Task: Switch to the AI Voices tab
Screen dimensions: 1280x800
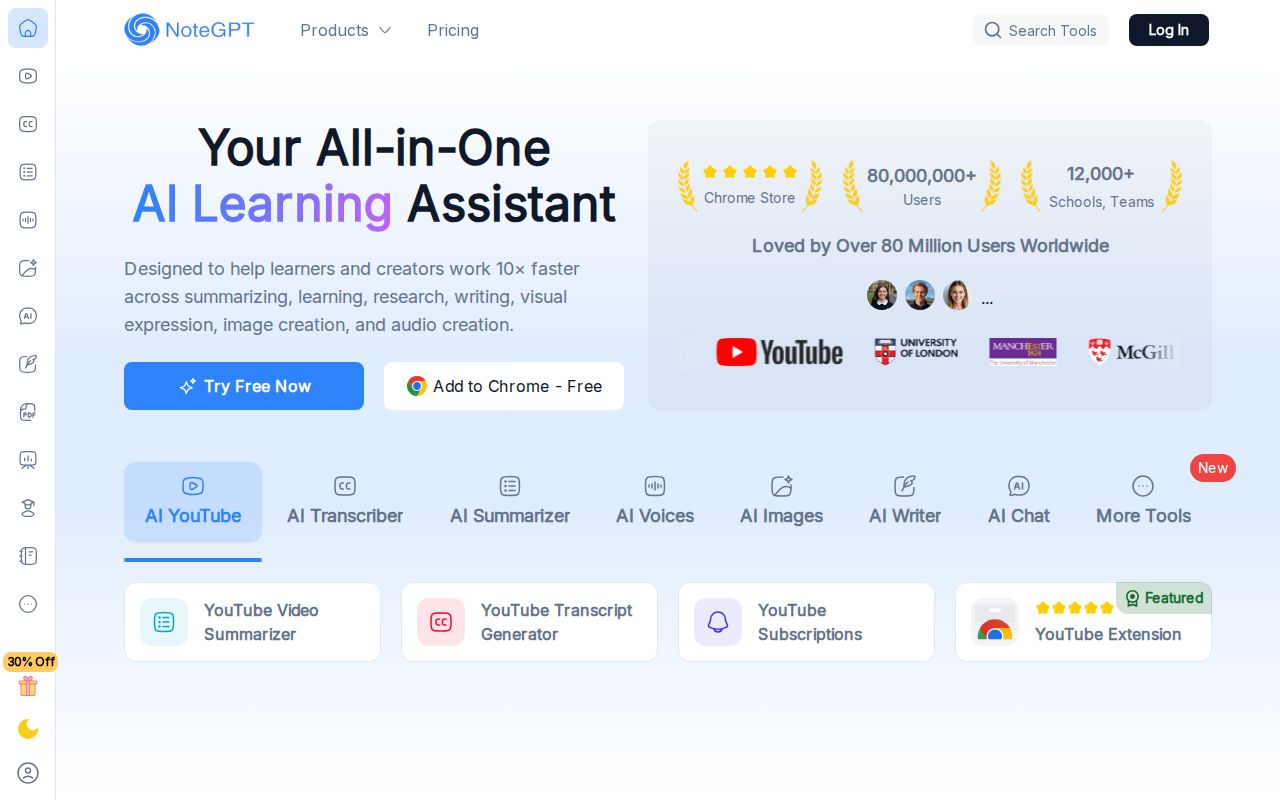Action: coord(655,502)
